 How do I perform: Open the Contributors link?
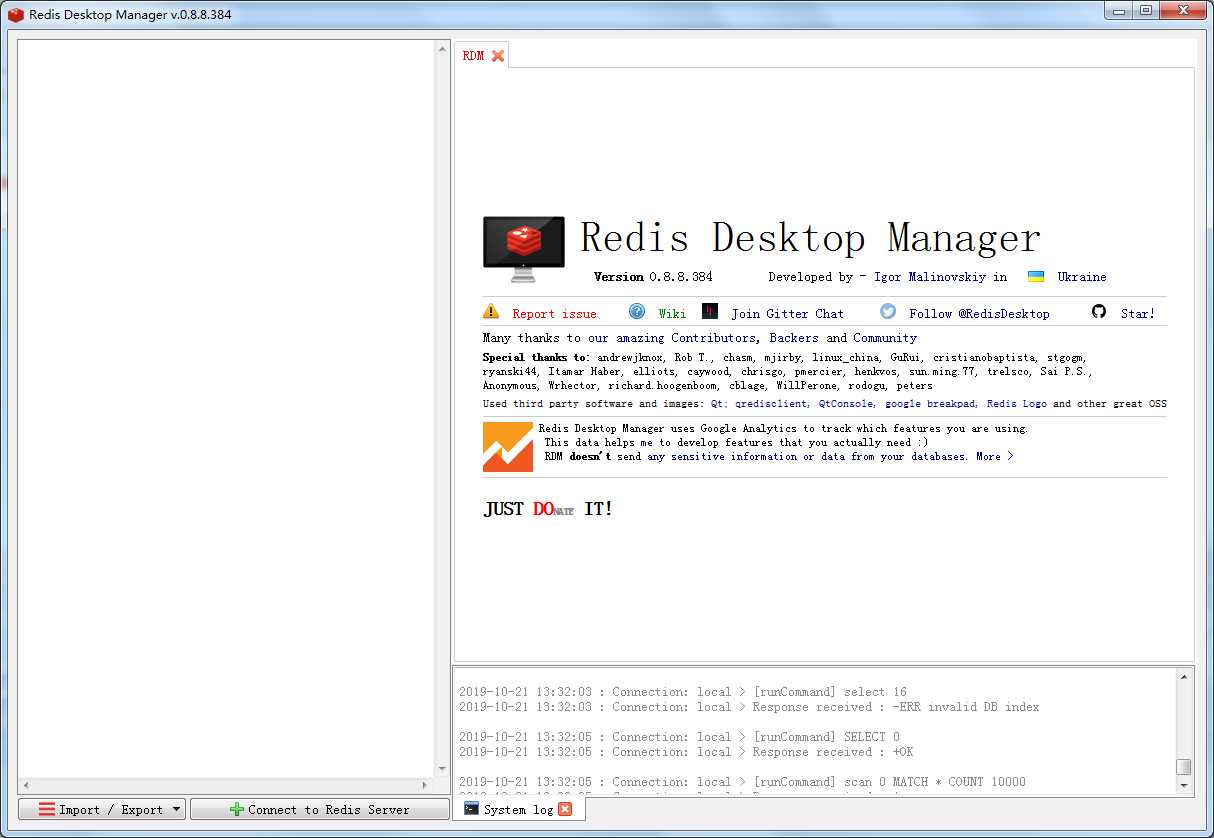pyautogui.click(x=713, y=338)
